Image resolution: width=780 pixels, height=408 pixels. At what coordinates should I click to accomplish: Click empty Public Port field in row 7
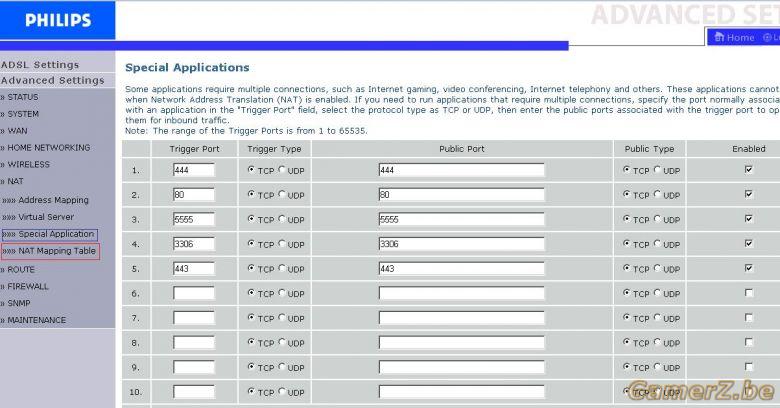click(x=461, y=318)
